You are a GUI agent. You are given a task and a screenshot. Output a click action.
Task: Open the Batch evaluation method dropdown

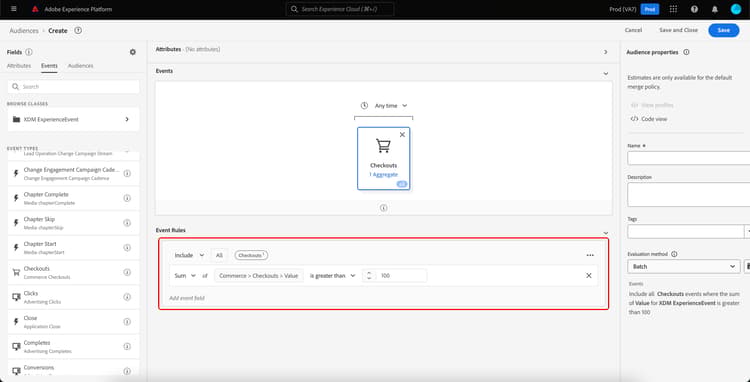[684, 266]
